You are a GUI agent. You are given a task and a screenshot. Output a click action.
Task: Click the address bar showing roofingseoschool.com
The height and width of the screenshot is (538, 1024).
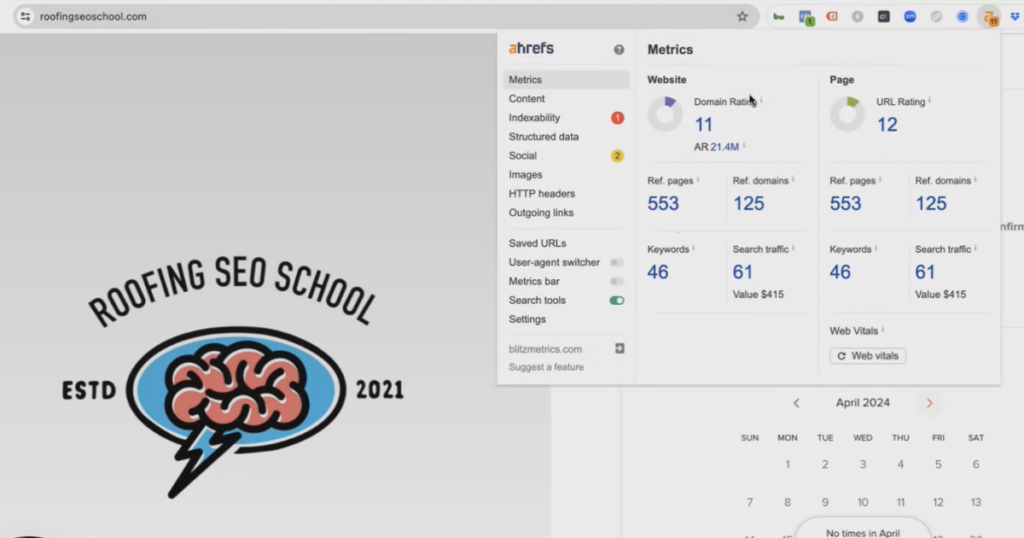tap(385, 16)
